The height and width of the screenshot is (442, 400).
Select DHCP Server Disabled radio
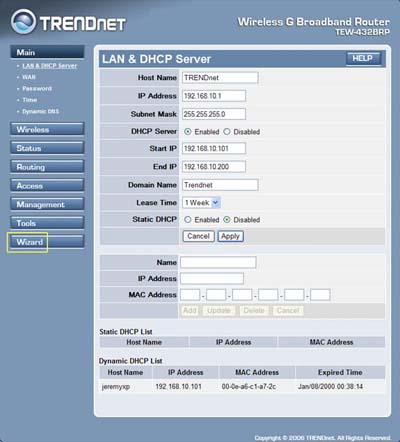pos(227,132)
